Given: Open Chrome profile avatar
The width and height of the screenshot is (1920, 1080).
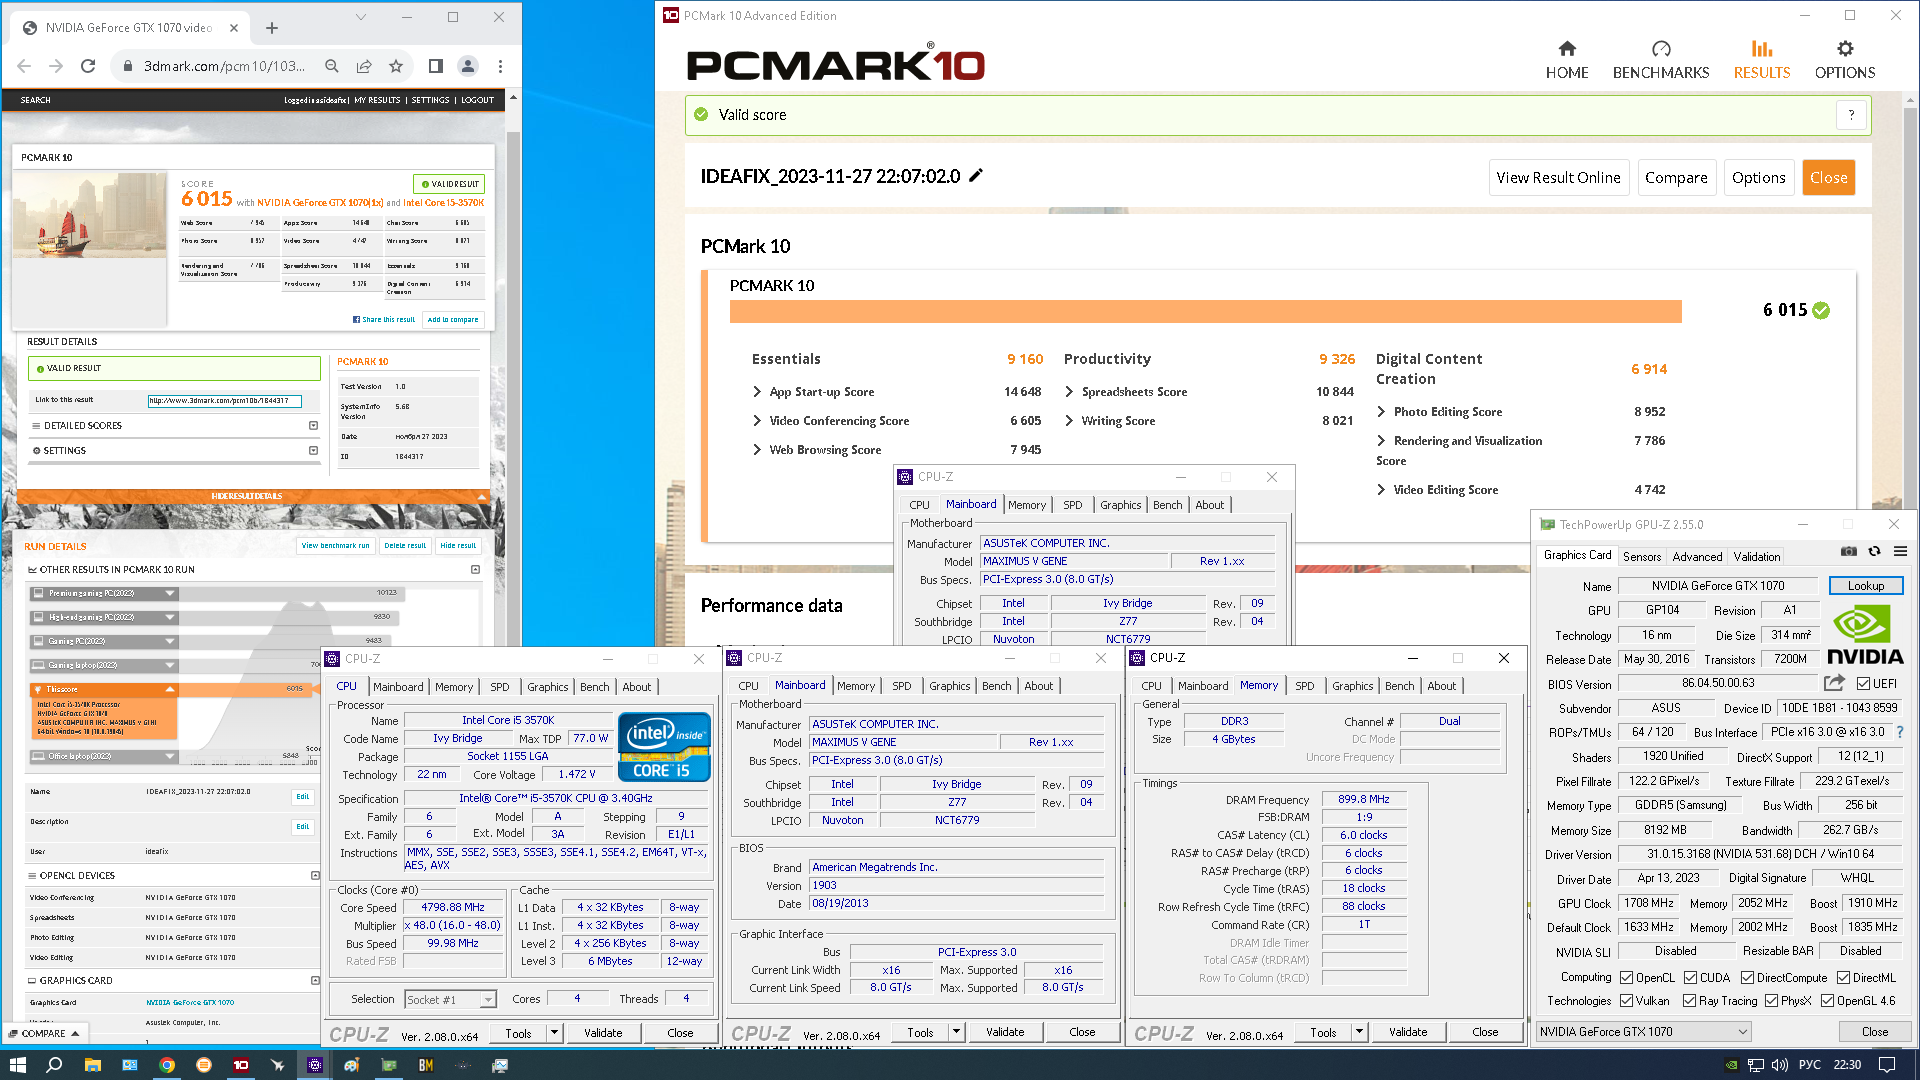Looking at the screenshot, I should click(467, 66).
